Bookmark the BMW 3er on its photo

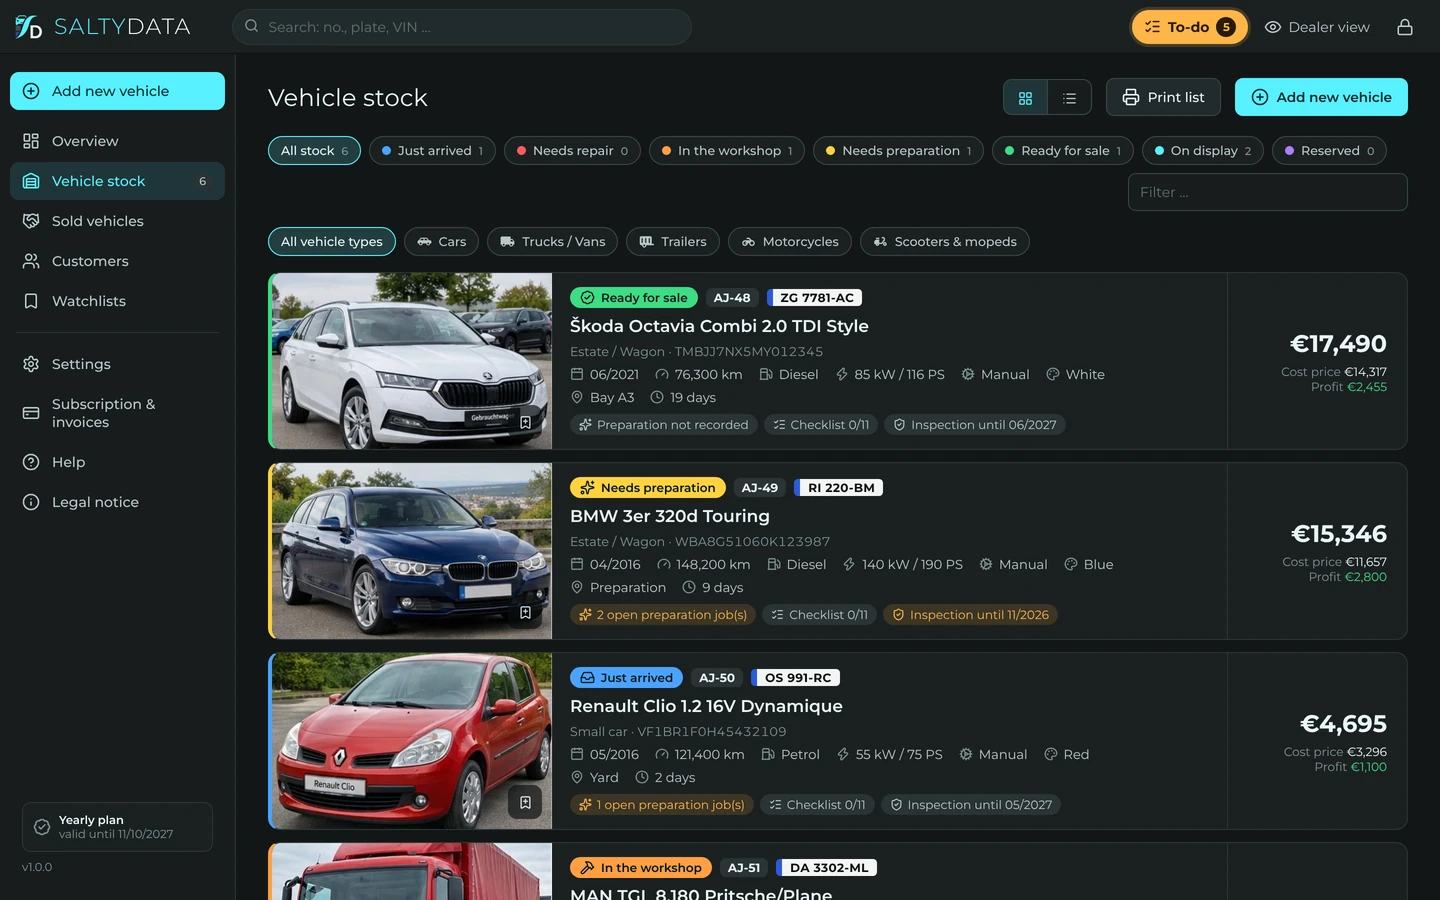click(x=525, y=612)
